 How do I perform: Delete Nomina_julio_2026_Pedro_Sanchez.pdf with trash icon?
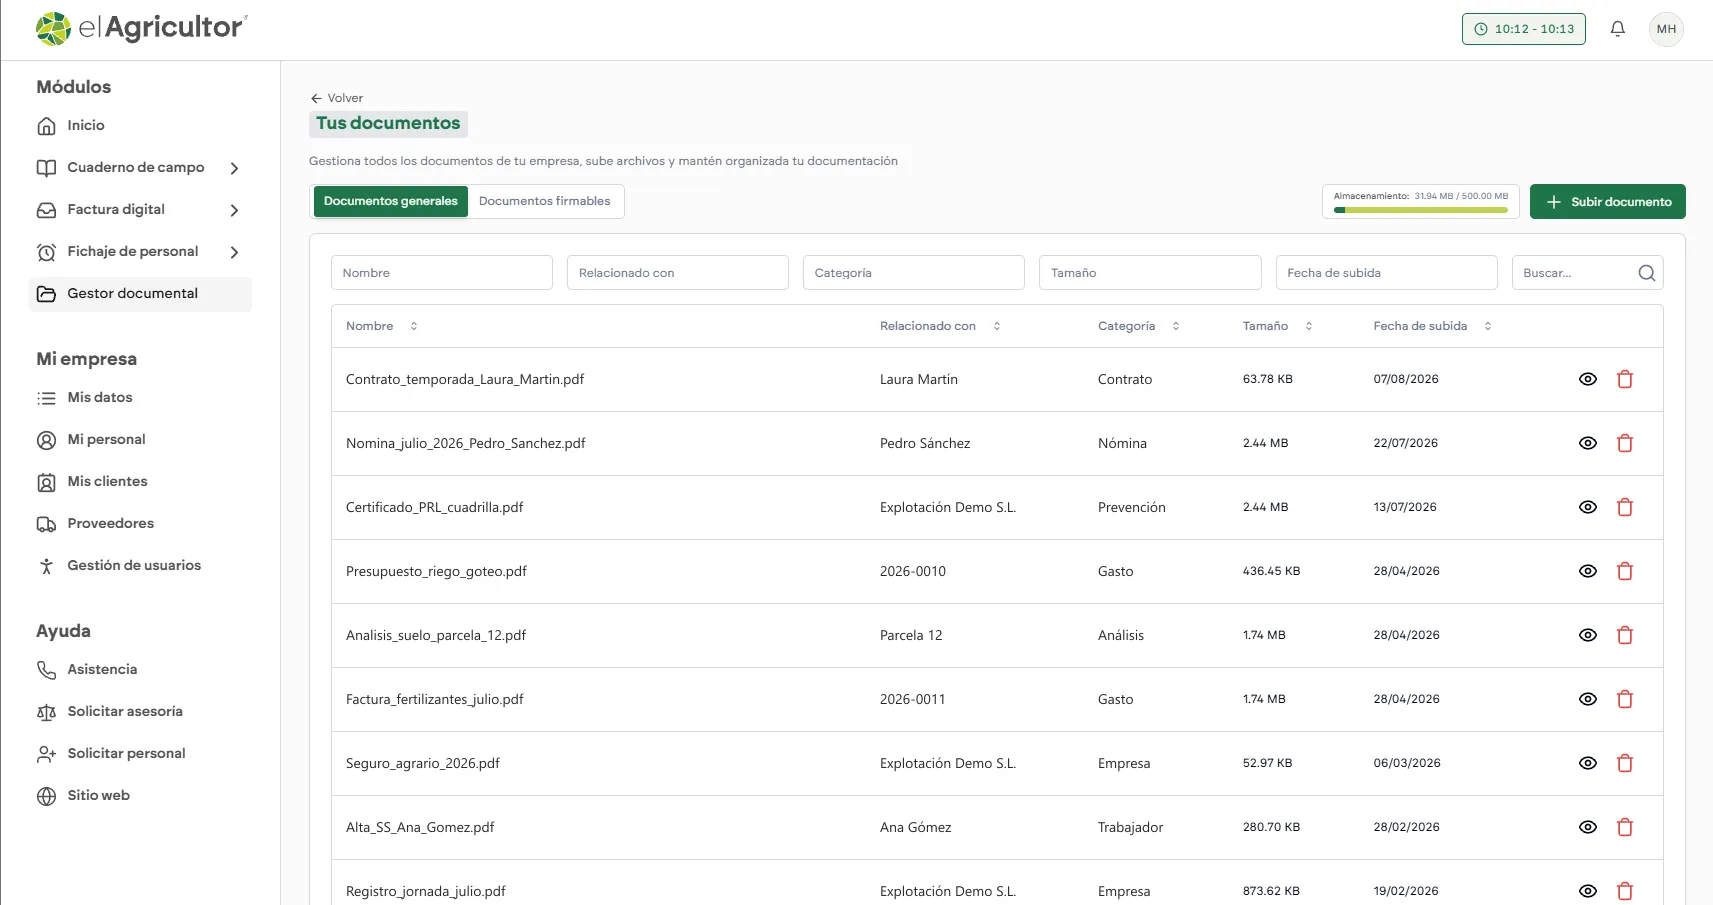pyautogui.click(x=1625, y=443)
